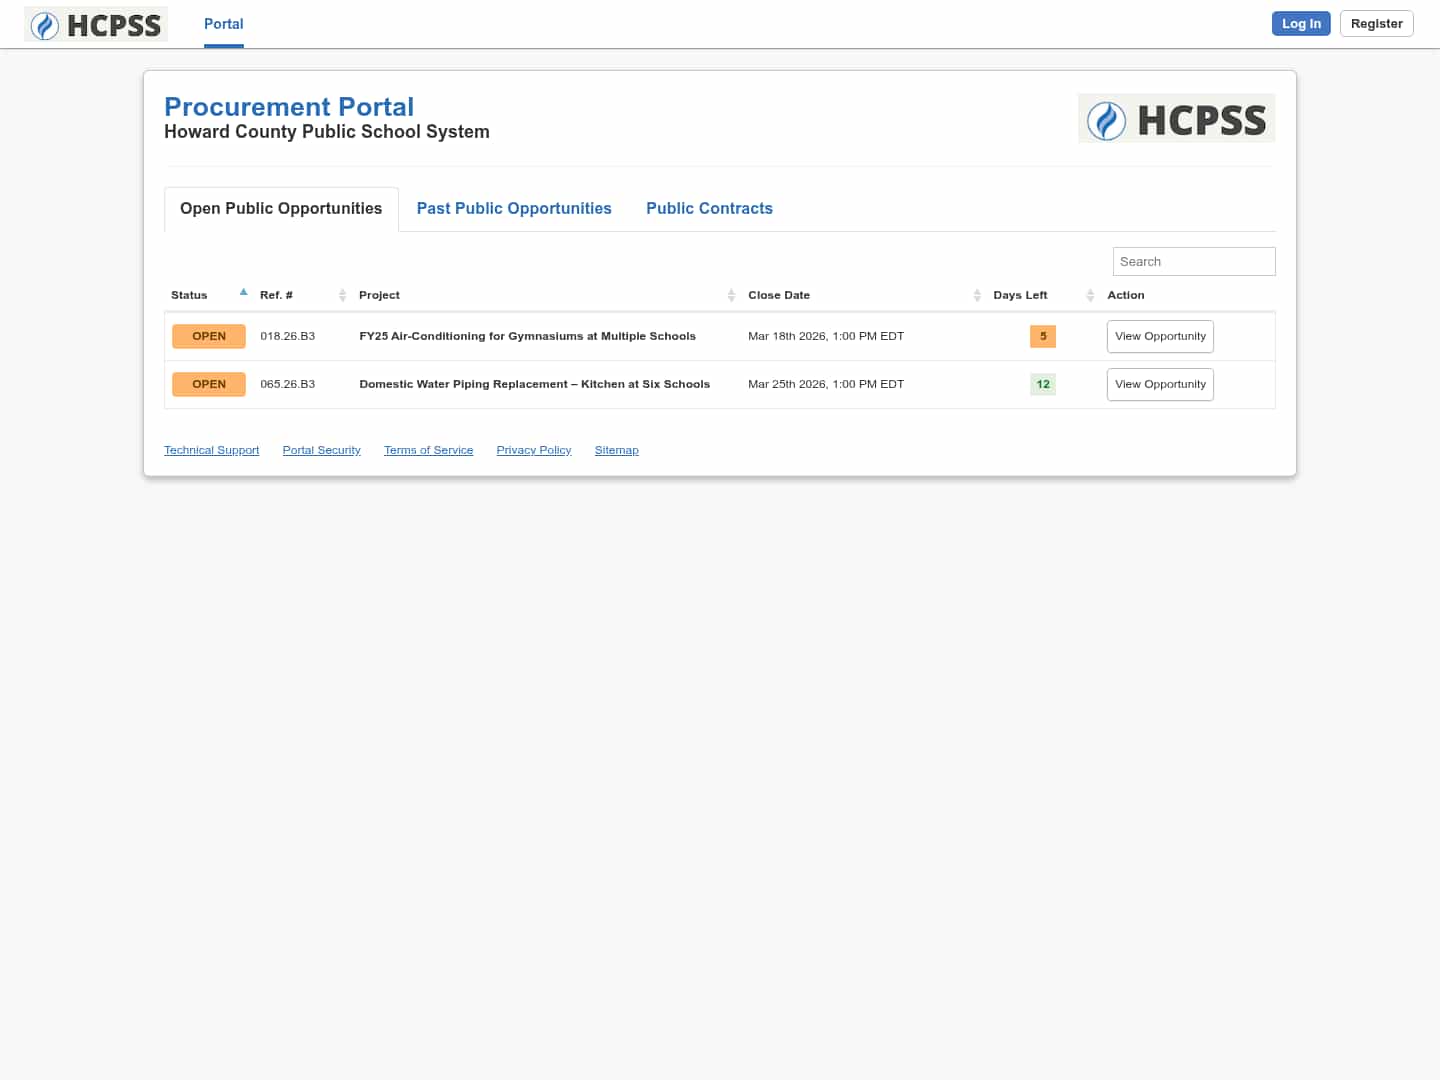This screenshot has height=1080, width=1440.
Task: Sort the table by the Project column
Action: [731, 295]
